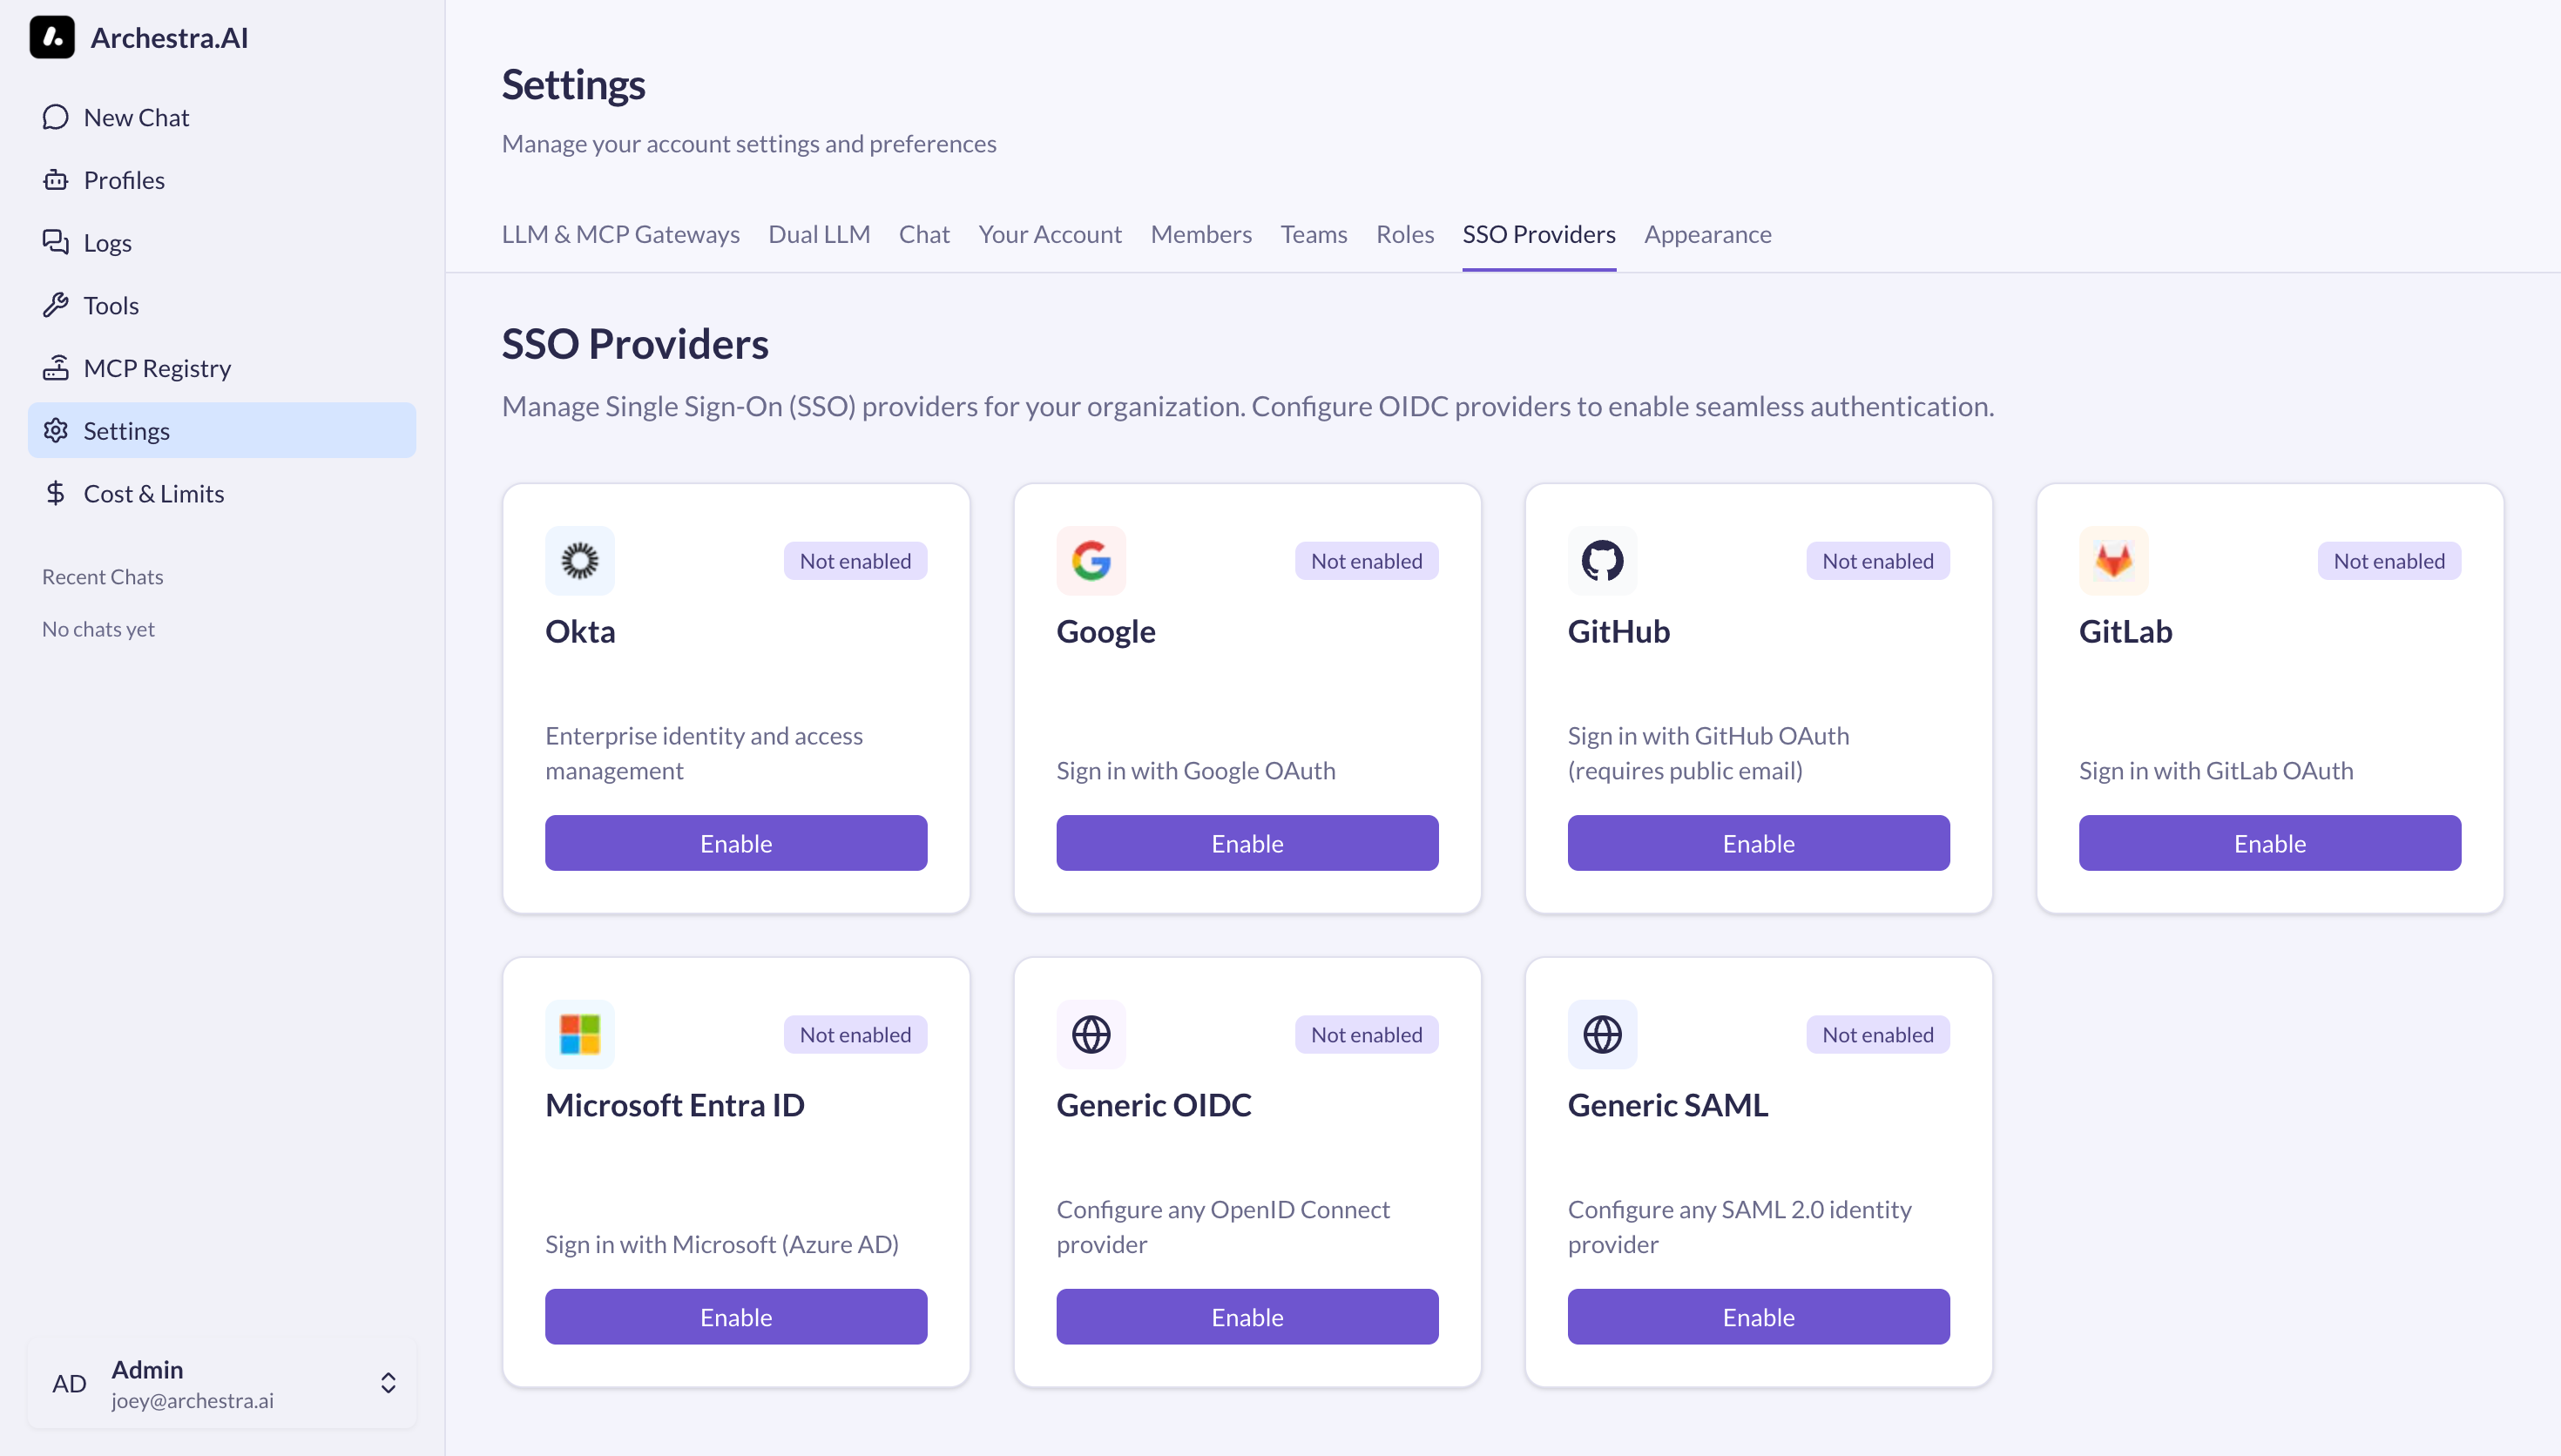Open the Logs page
Viewport: 2561px width, 1456px height.
(x=107, y=243)
